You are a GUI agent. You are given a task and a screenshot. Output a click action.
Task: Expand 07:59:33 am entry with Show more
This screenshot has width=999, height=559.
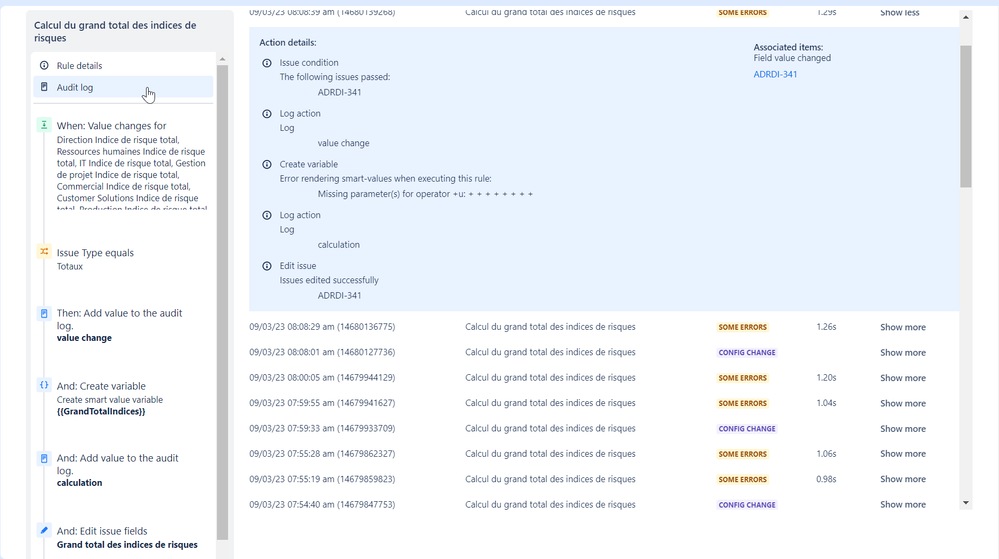[x=903, y=429]
